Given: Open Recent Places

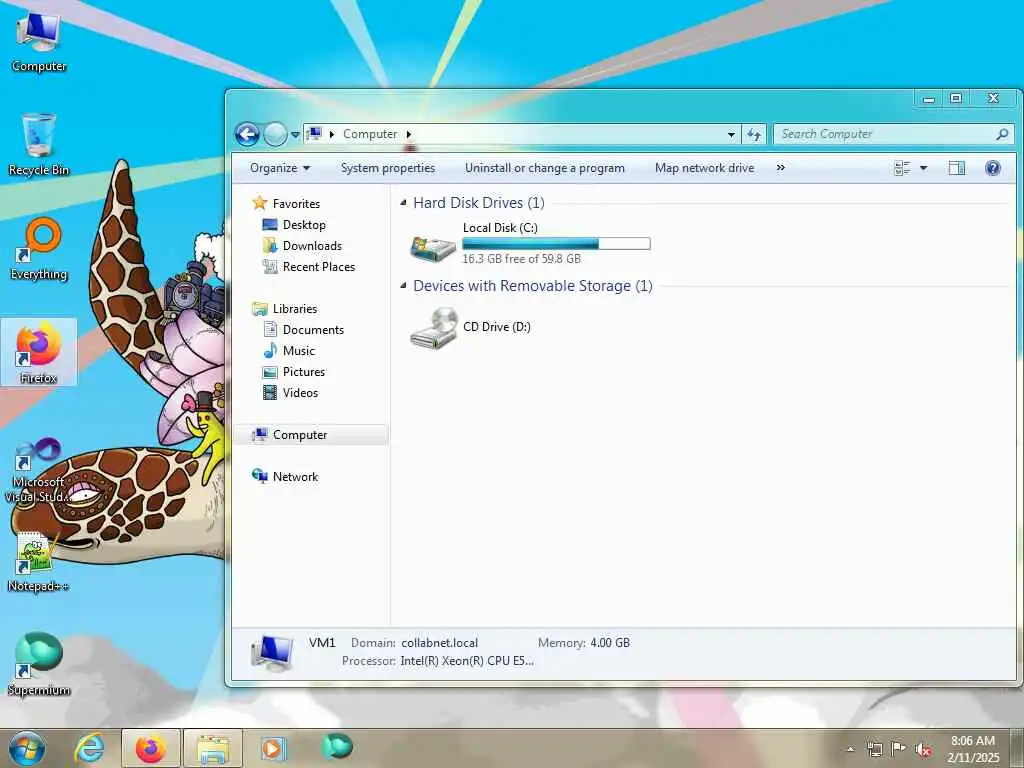Looking at the screenshot, I should point(319,266).
